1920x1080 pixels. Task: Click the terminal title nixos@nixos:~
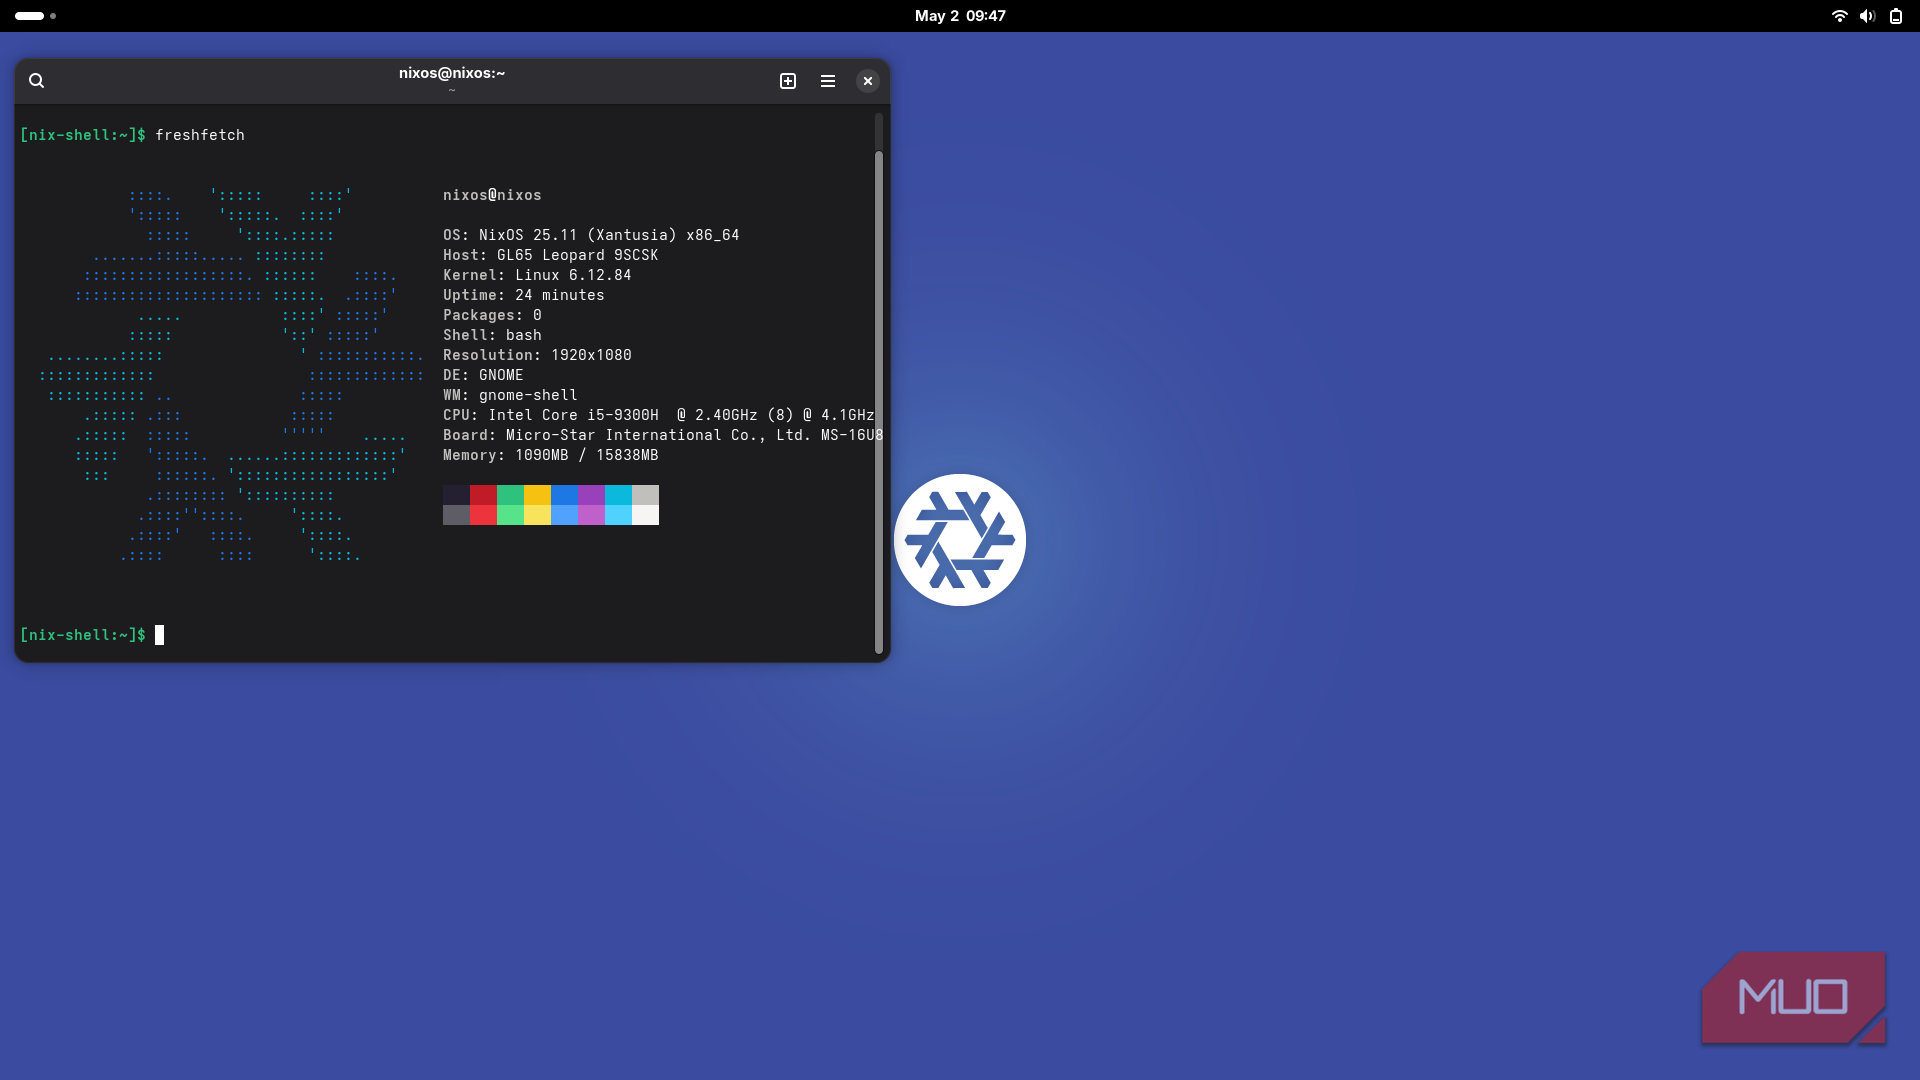[x=452, y=73]
